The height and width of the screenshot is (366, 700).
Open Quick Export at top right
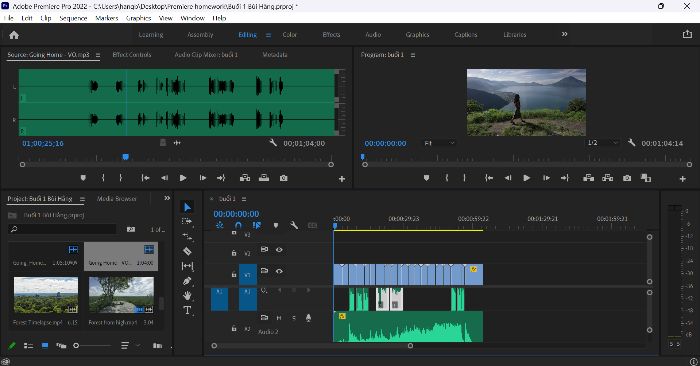687,34
